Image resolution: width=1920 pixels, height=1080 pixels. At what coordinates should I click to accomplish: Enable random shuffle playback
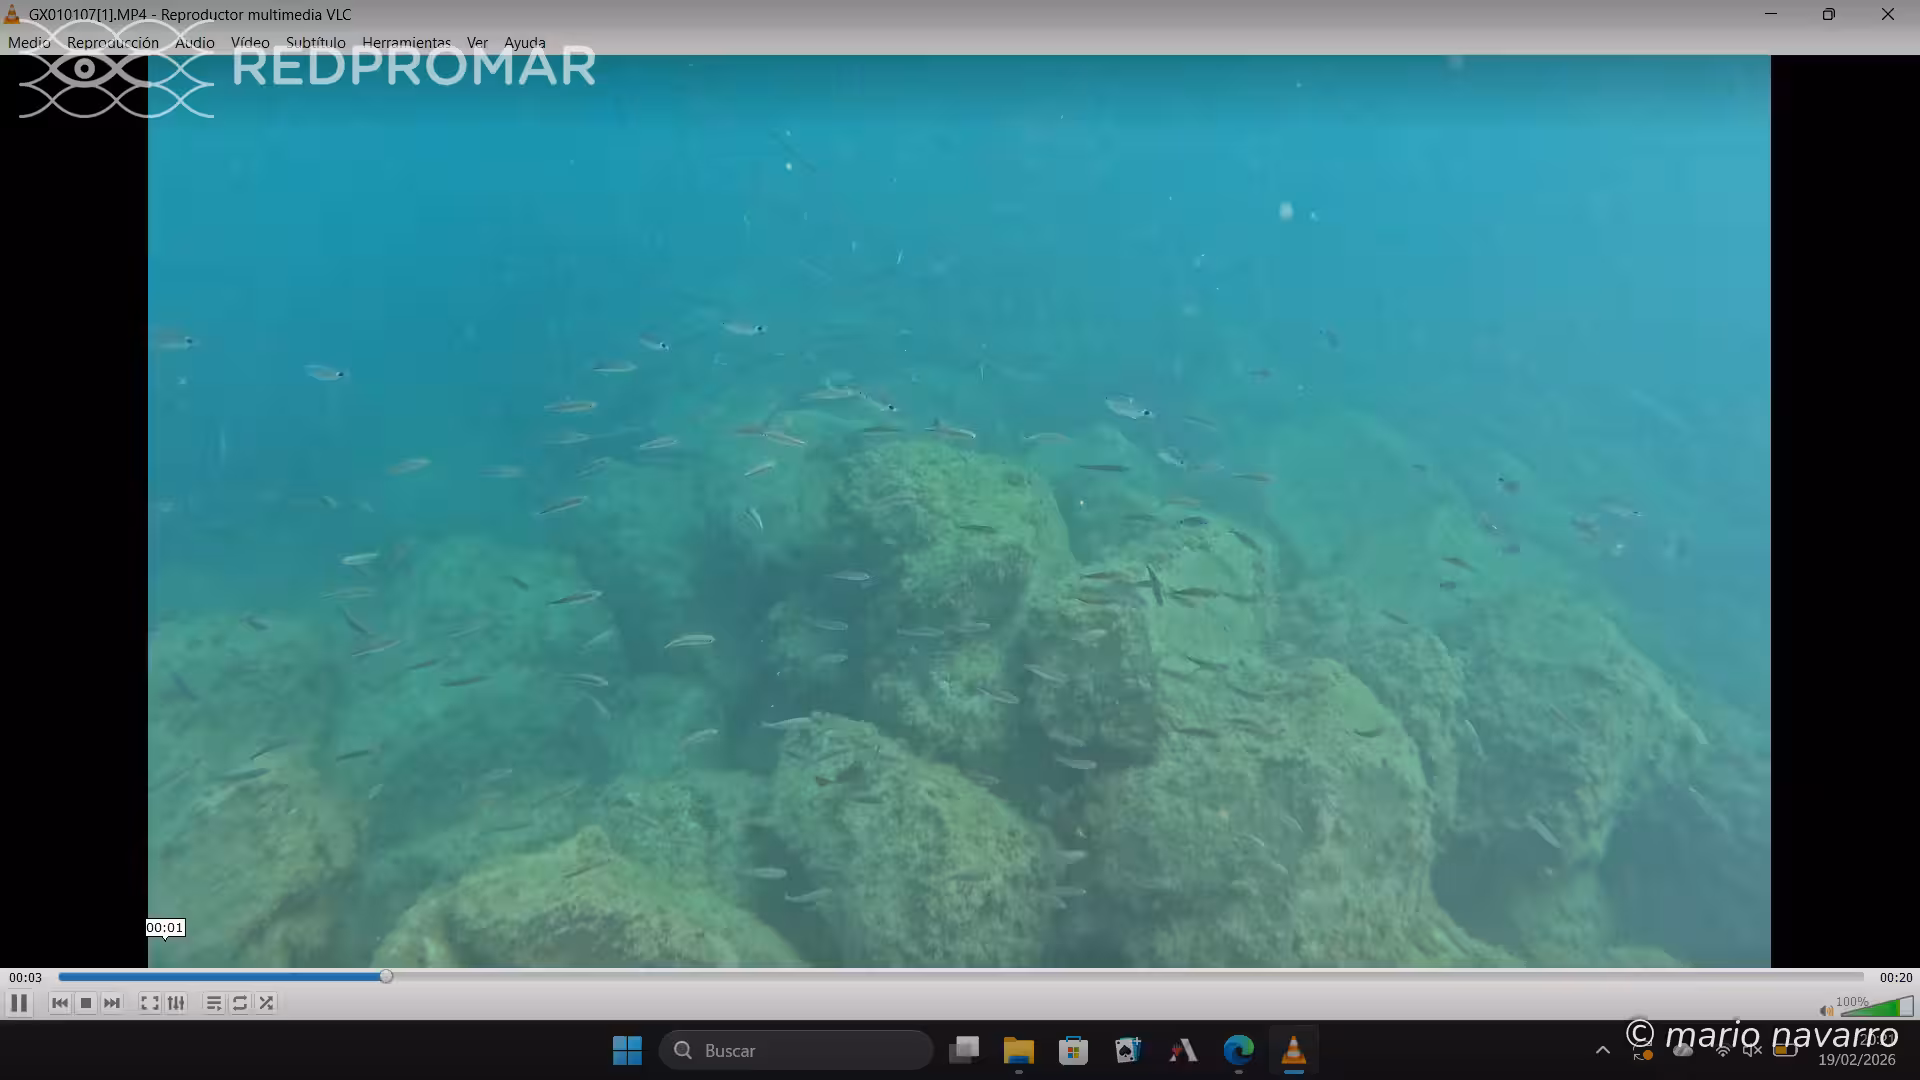pos(266,1003)
